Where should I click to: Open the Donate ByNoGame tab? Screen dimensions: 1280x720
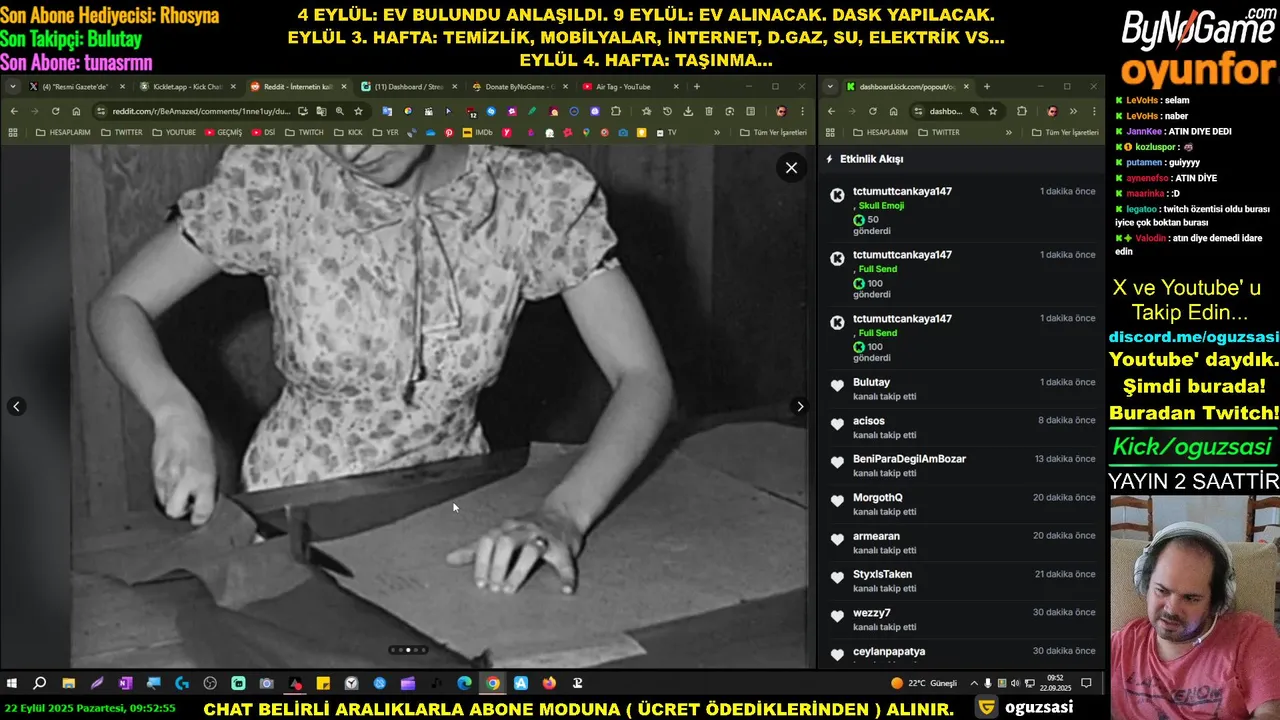point(519,87)
